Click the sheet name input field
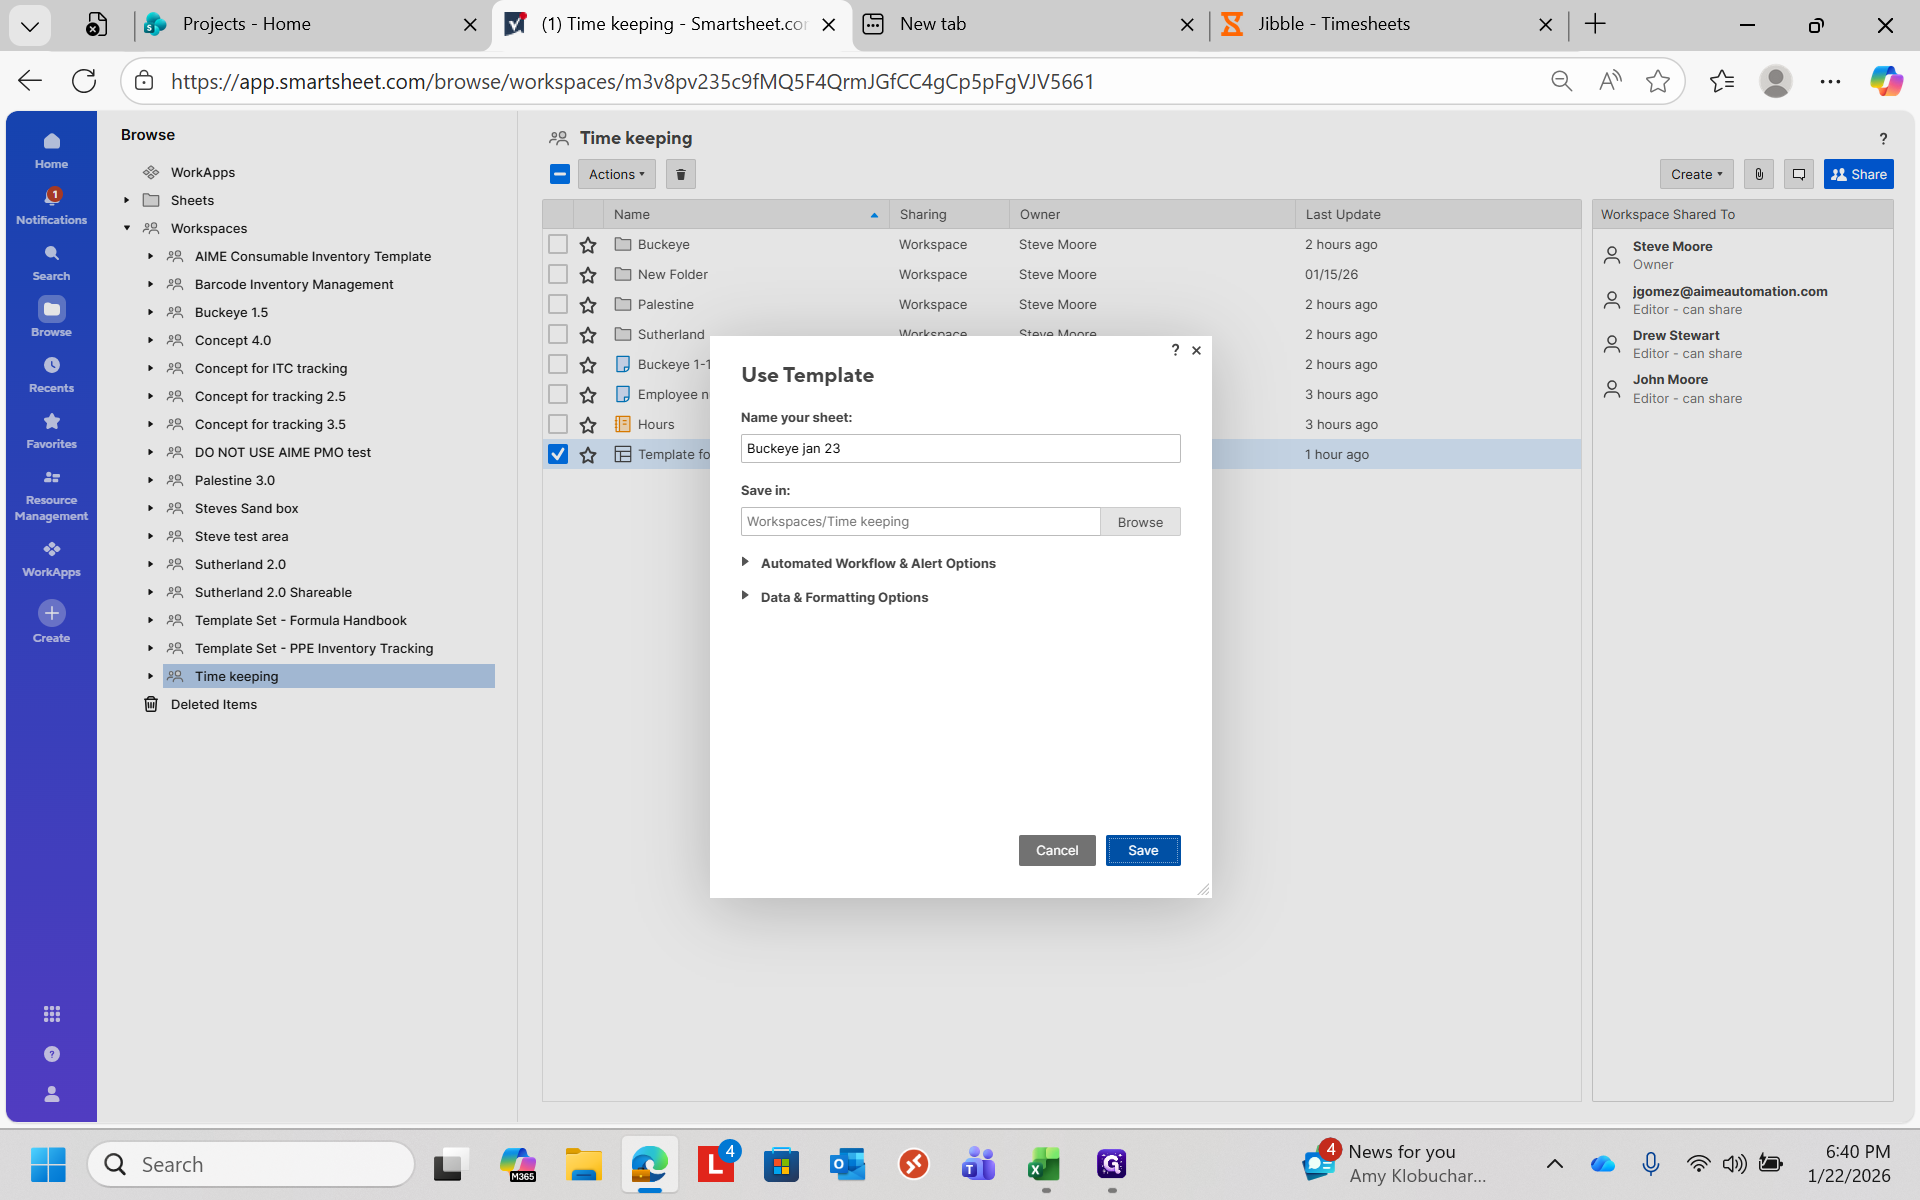 [x=959, y=448]
